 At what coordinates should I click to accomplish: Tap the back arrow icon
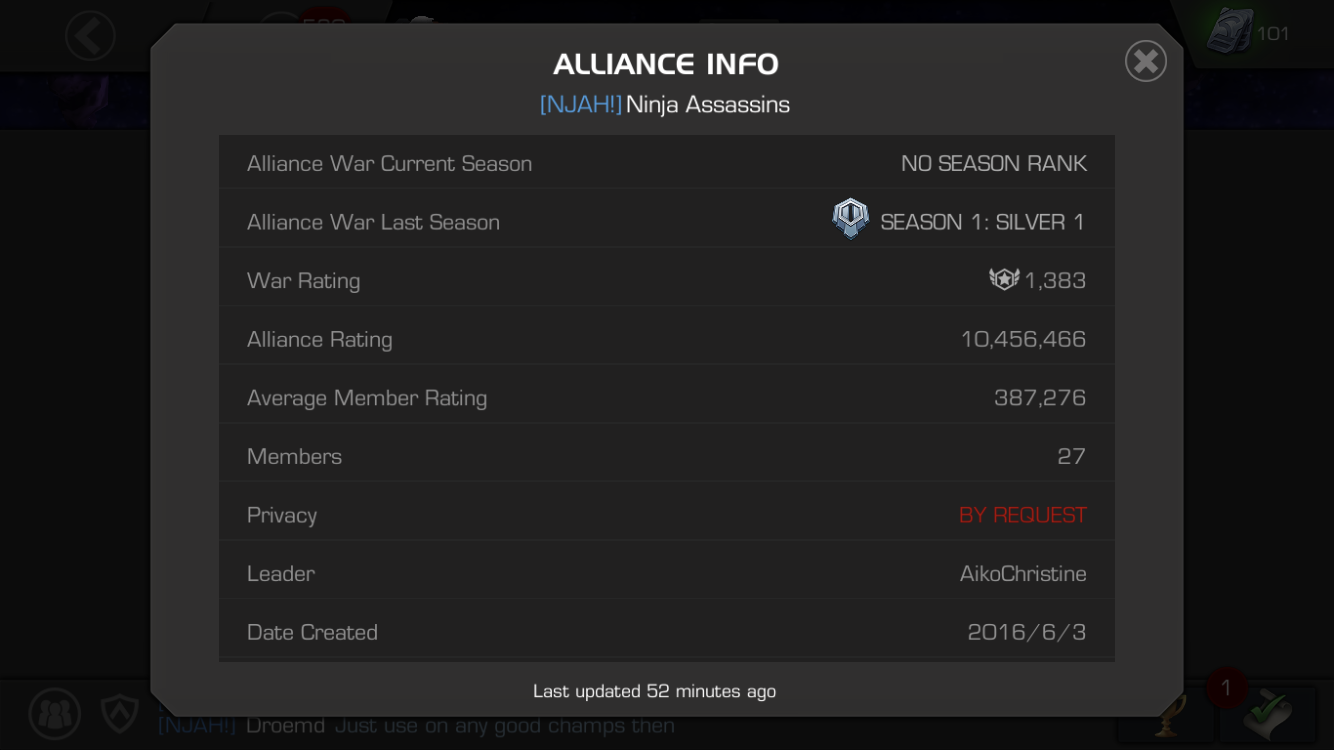pyautogui.click(x=90, y=36)
